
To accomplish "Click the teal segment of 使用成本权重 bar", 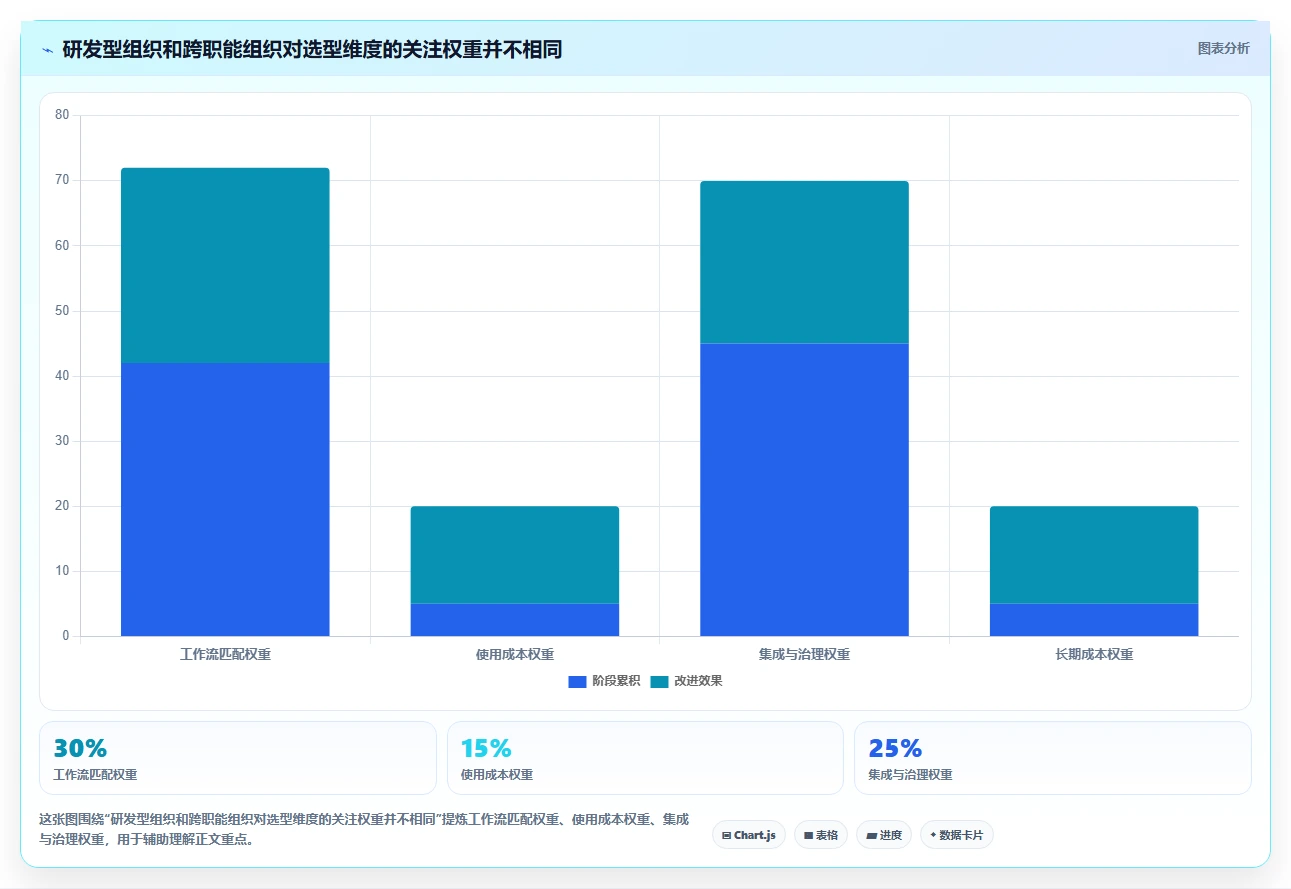I will [x=515, y=555].
